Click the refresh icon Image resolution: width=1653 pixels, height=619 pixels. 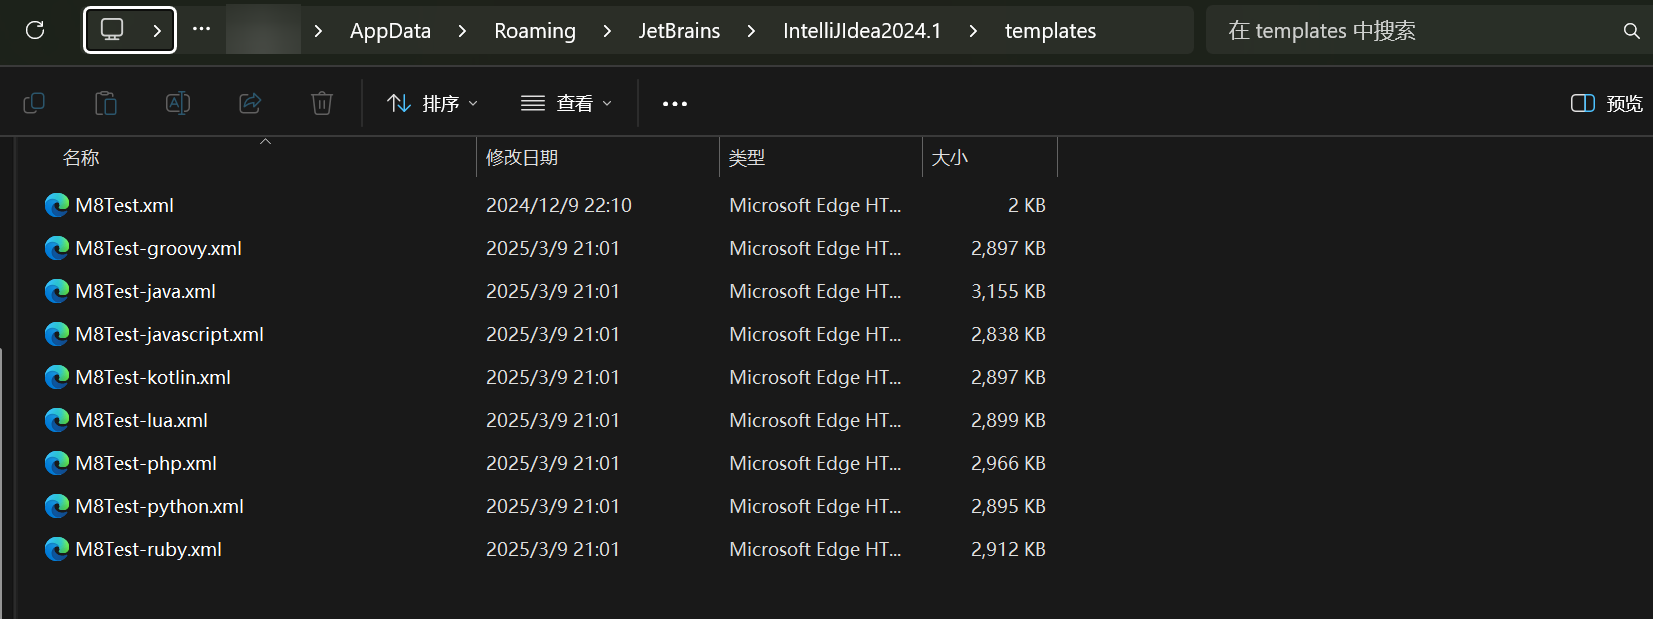[35, 30]
